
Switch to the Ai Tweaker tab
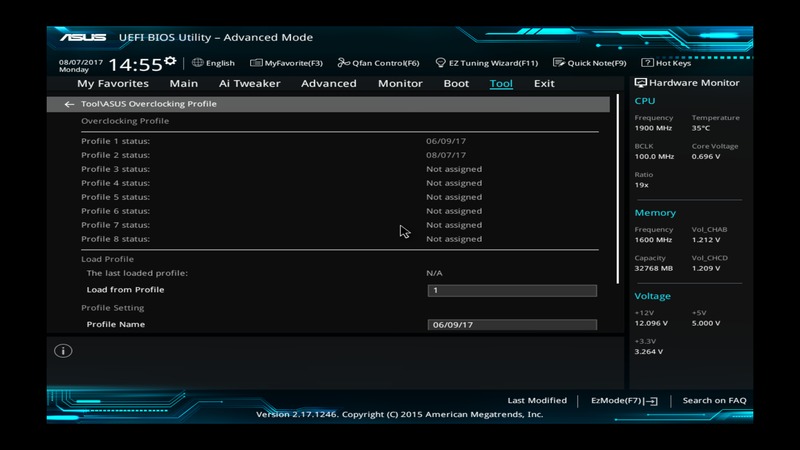[x=249, y=84]
